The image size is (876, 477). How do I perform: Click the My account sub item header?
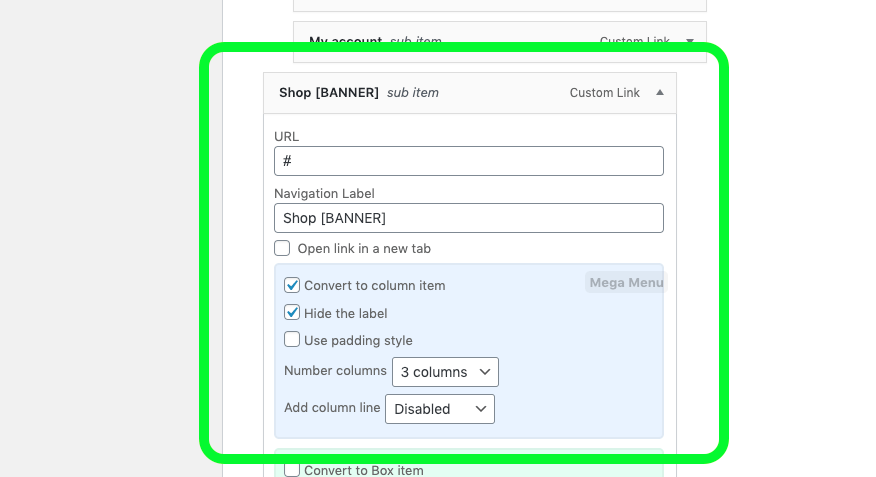tap(500, 42)
